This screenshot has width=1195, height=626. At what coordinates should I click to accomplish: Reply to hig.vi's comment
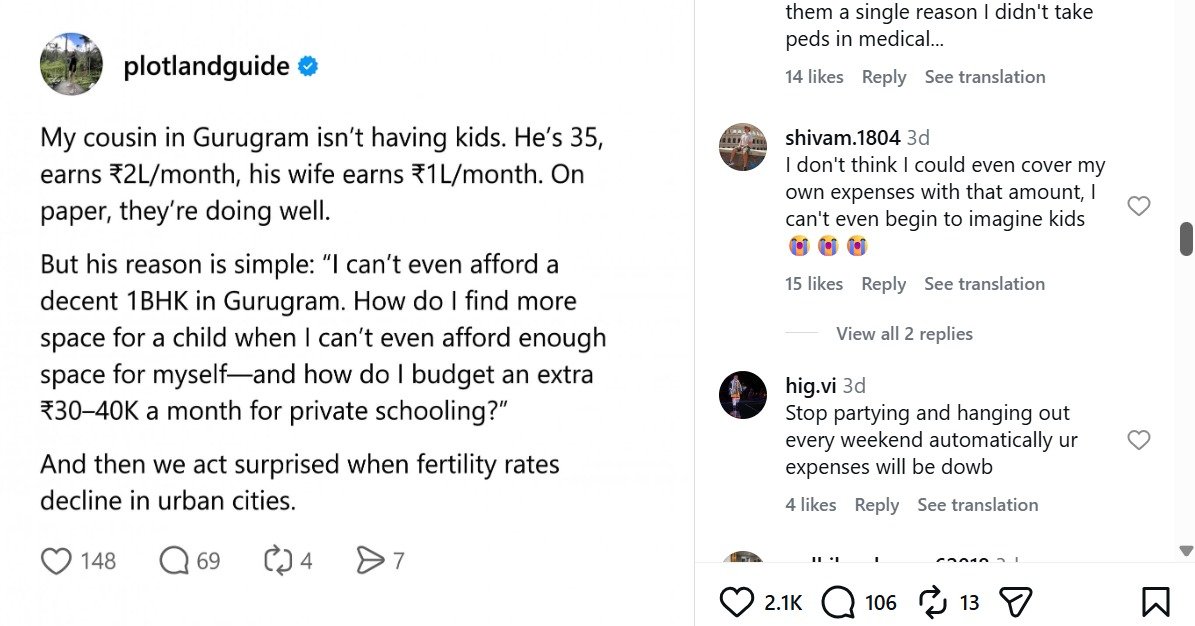[876, 505]
